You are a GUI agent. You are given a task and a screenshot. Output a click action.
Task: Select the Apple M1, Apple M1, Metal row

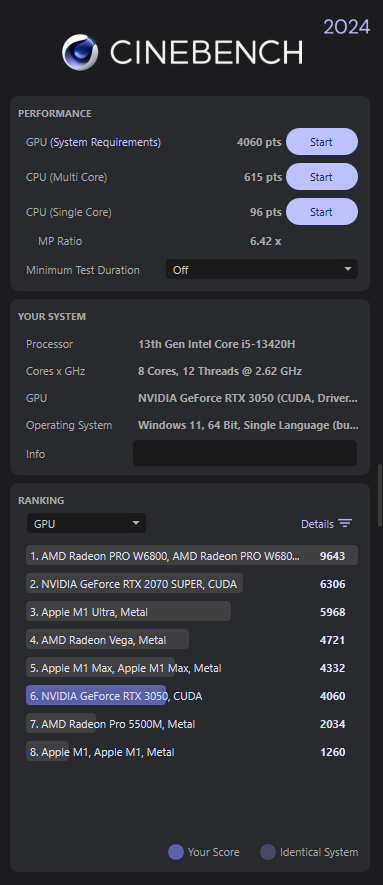pyautogui.click(x=192, y=752)
